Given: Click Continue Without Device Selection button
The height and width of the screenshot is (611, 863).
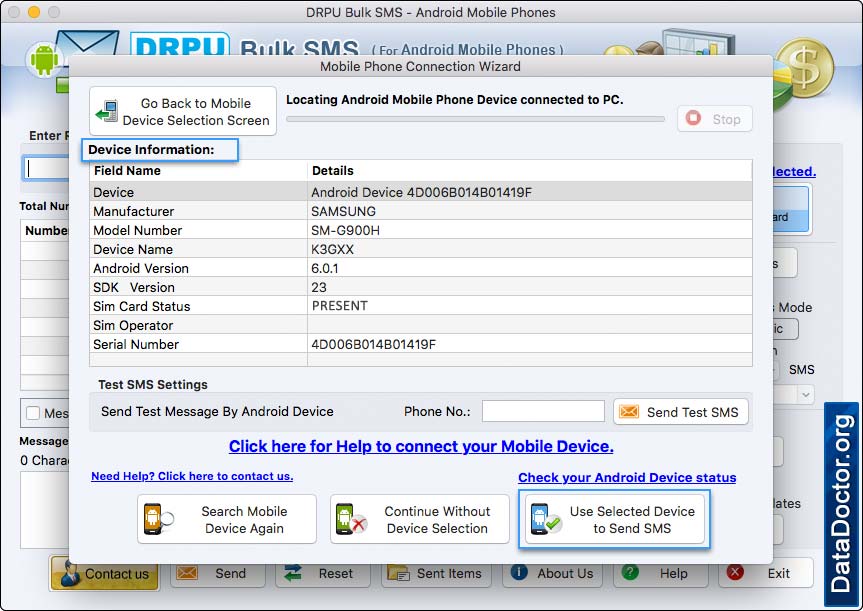Looking at the screenshot, I should click(x=419, y=519).
